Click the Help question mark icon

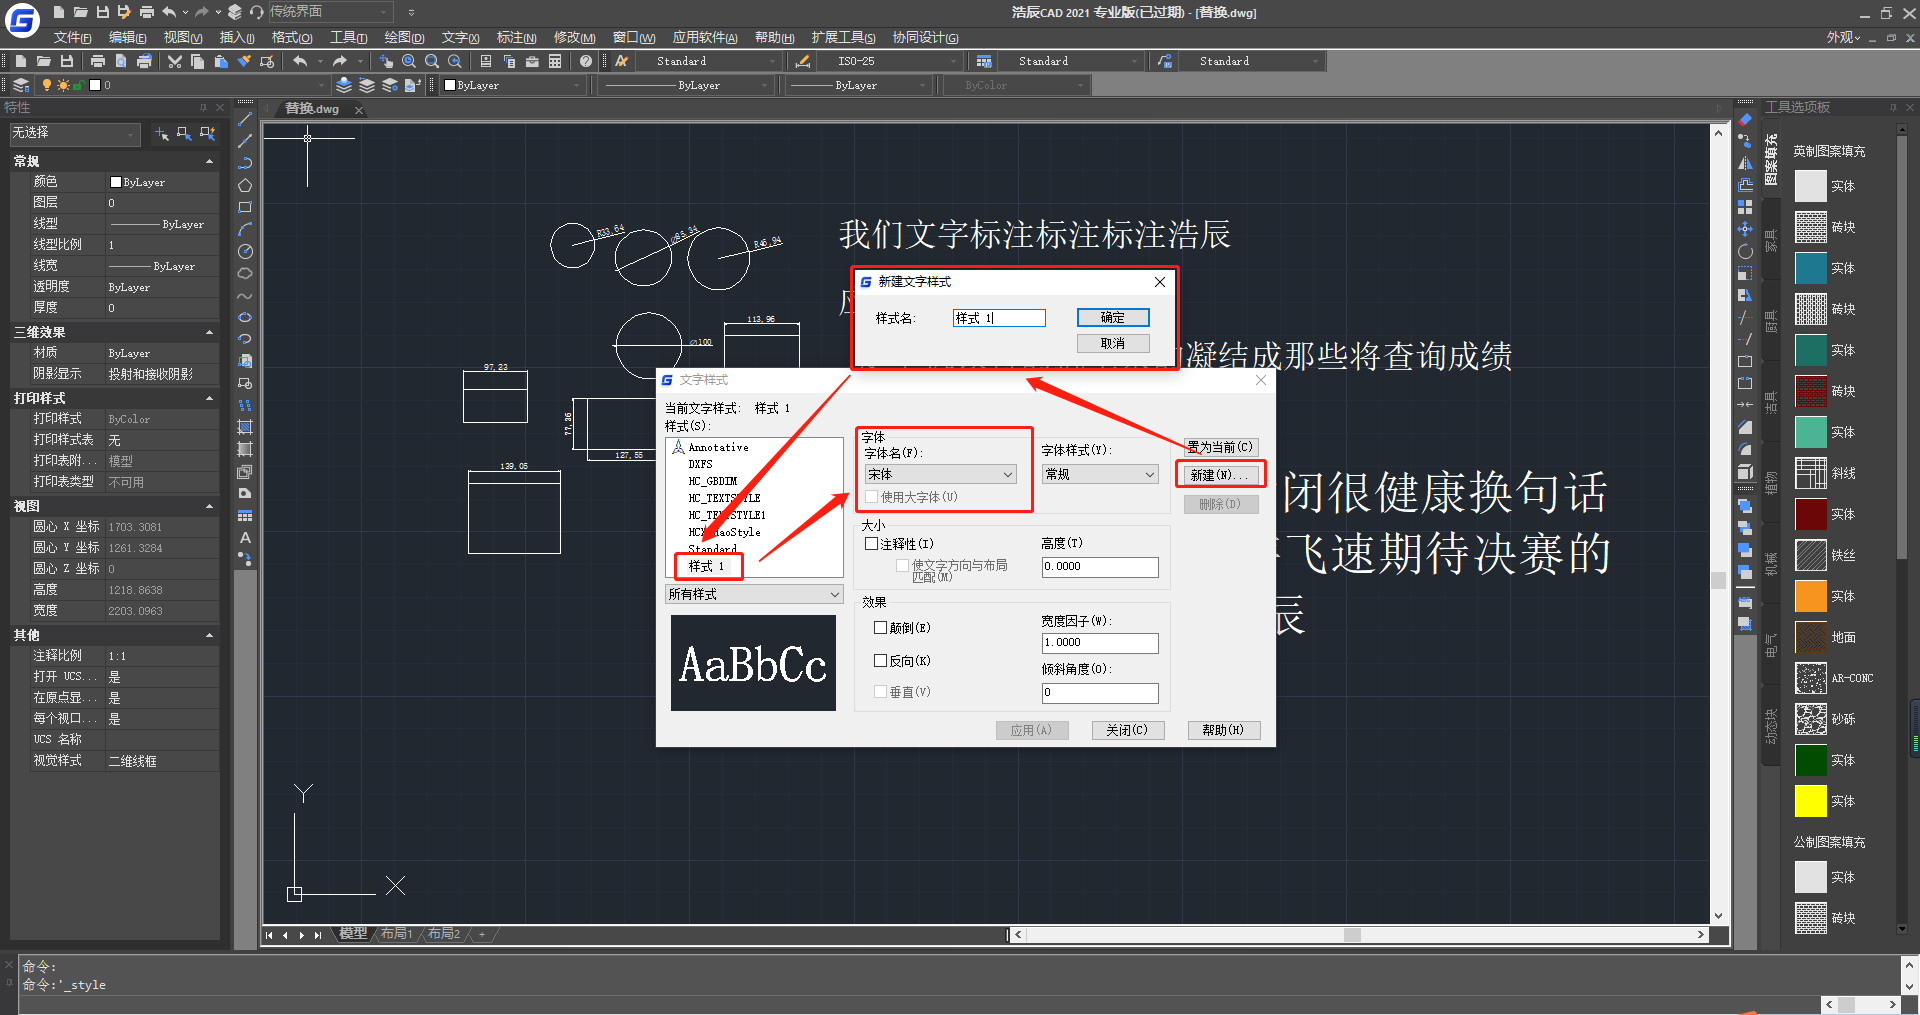tap(586, 61)
